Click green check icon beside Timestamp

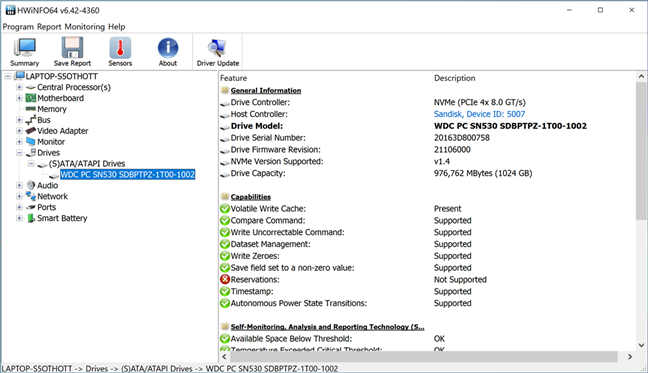[x=225, y=291]
